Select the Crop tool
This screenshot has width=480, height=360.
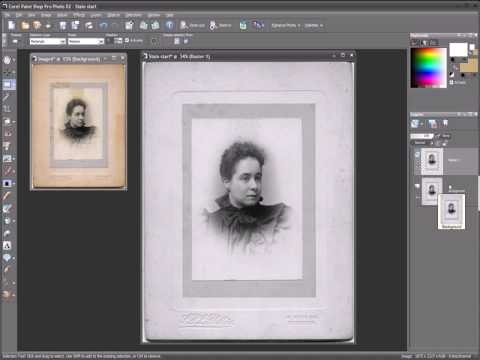tap(7, 109)
